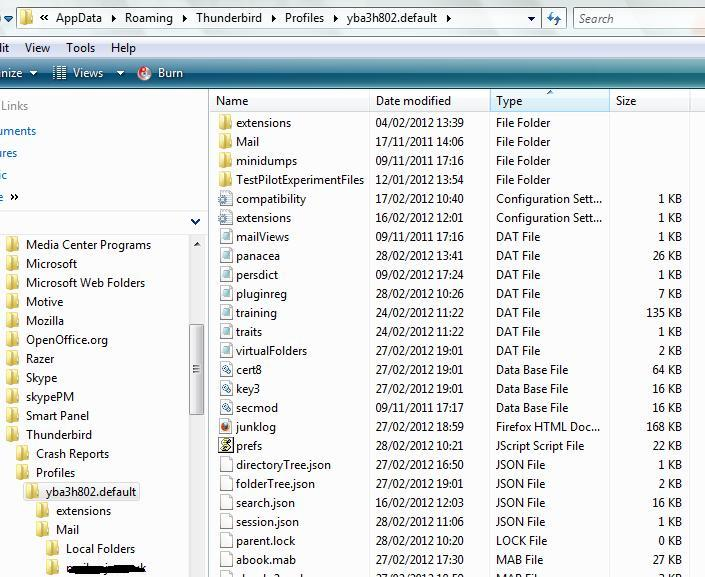This screenshot has height=577, width=705.
Task: Select OpenOffice.org in the folder tree
Action: [x=67, y=340]
